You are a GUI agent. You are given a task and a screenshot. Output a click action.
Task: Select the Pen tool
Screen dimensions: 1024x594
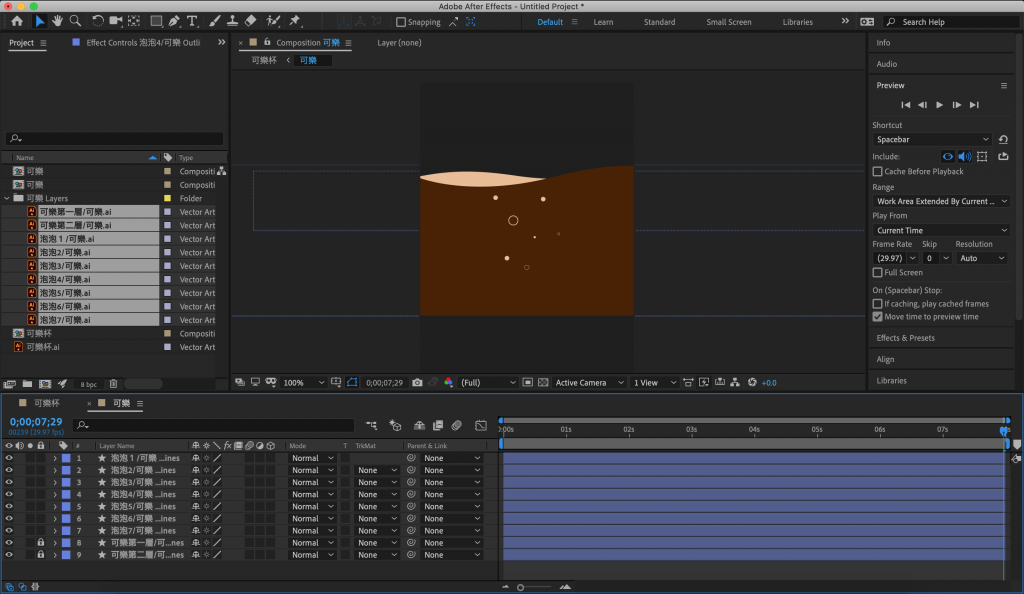(174, 20)
